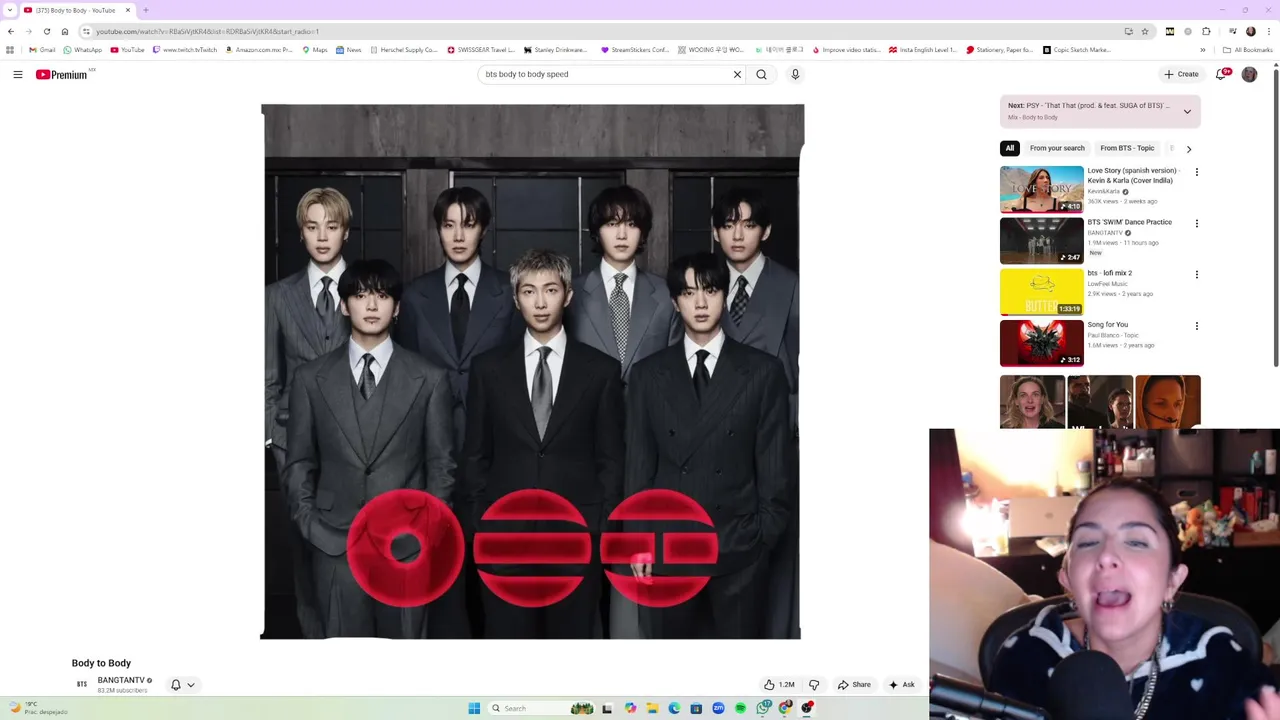
Task: Click Create button in YouTube header
Action: coord(1181,74)
